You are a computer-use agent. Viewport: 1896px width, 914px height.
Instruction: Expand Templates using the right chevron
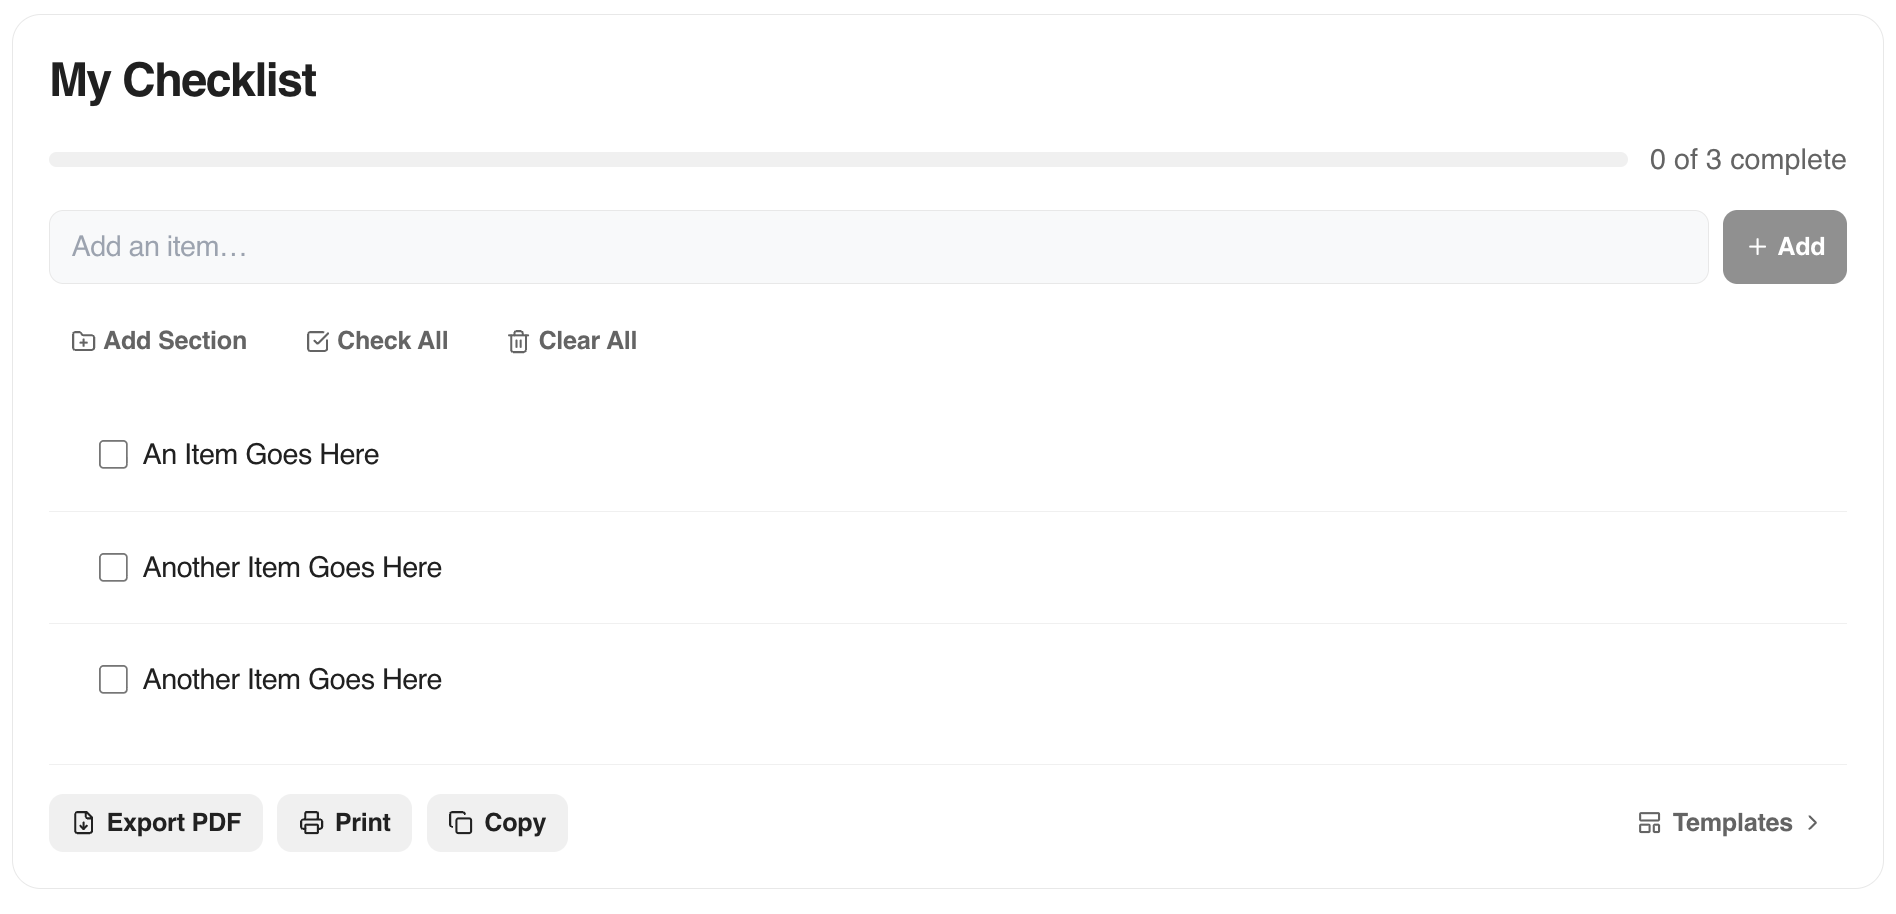(1813, 823)
